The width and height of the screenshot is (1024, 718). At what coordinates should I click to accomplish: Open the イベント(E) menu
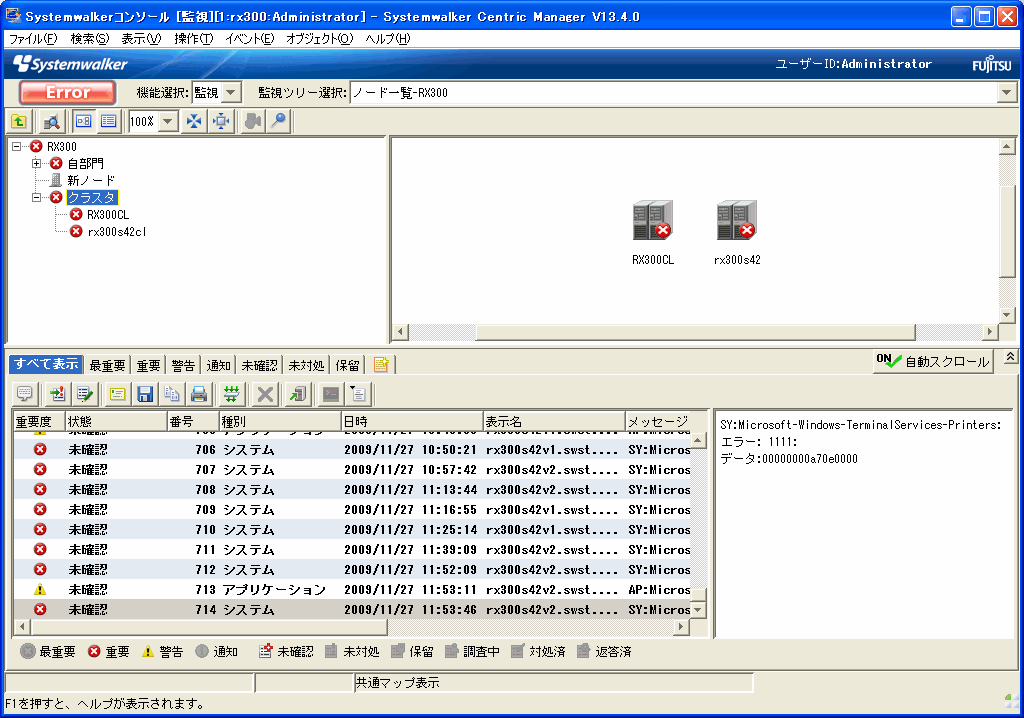point(249,39)
